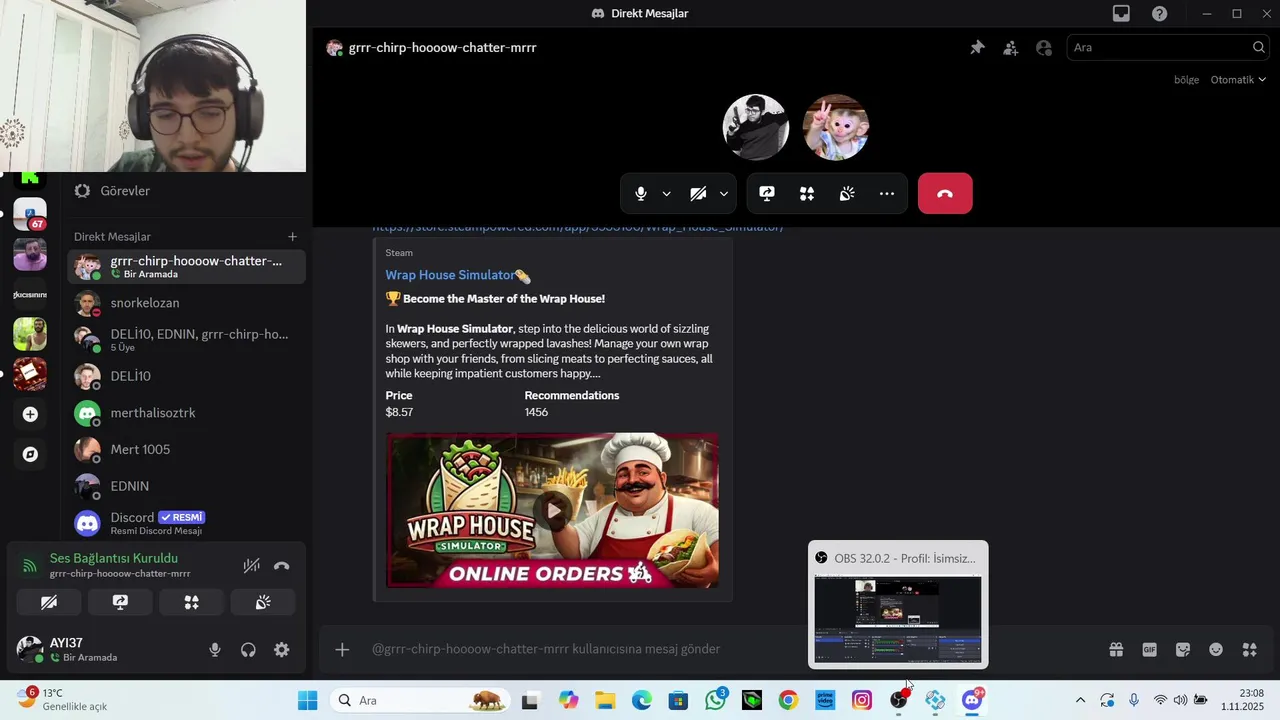Open File Explorer from the taskbar
The image size is (1280, 720).
tap(605, 700)
